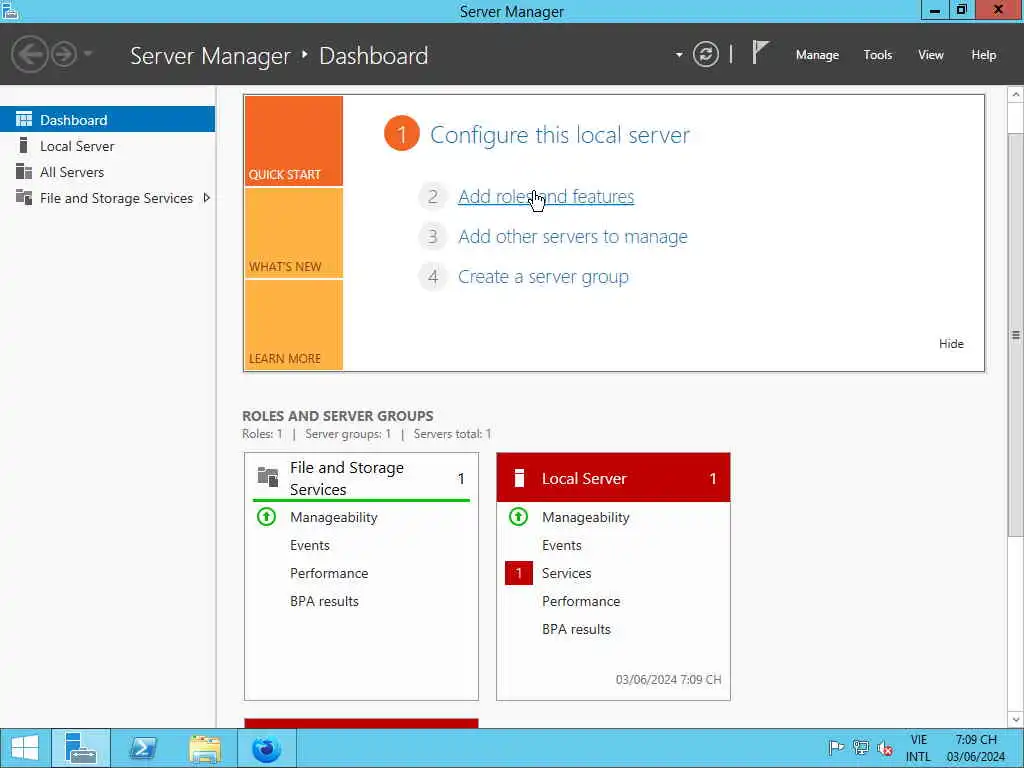Click Add roles and features link
This screenshot has height=768, width=1024.
coord(546,197)
